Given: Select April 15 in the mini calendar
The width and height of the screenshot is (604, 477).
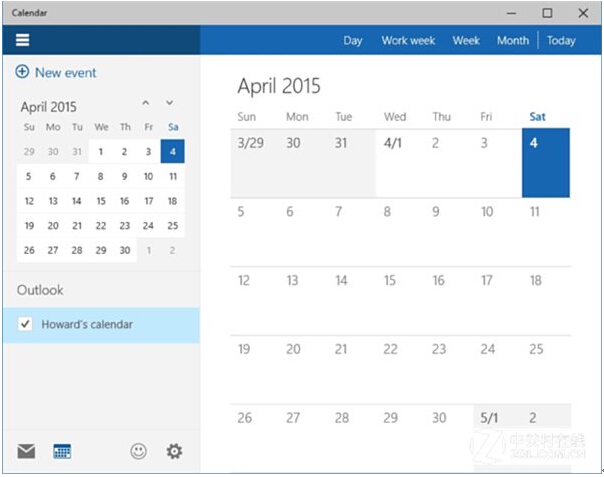Looking at the screenshot, I should pyautogui.click(x=101, y=200).
